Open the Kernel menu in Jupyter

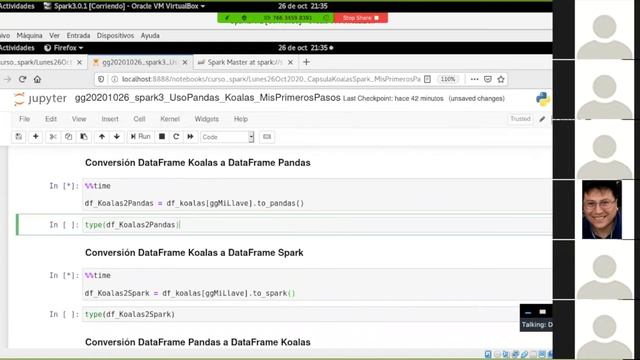click(x=170, y=119)
